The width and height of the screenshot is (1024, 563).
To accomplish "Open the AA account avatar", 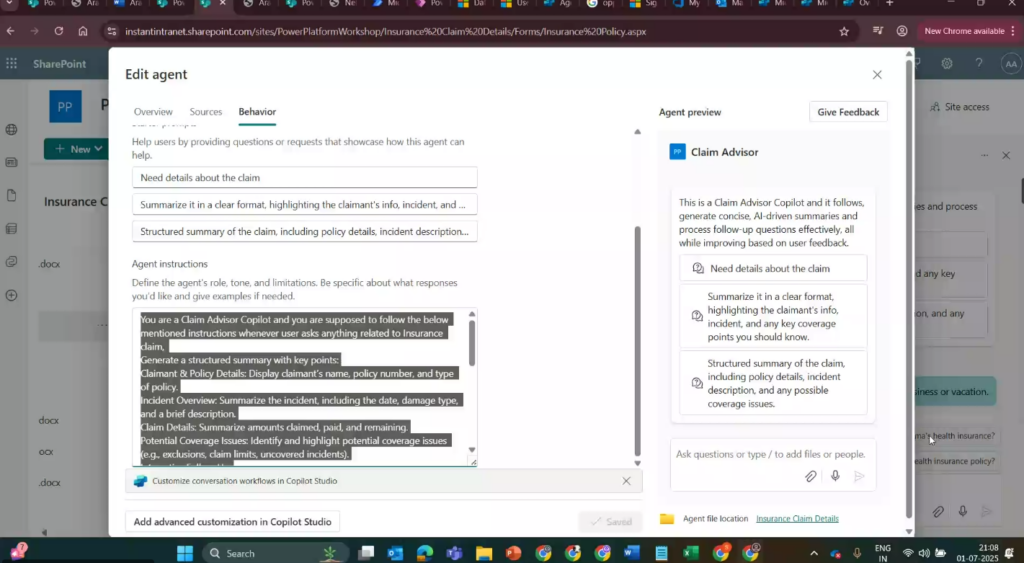I will point(1010,63).
